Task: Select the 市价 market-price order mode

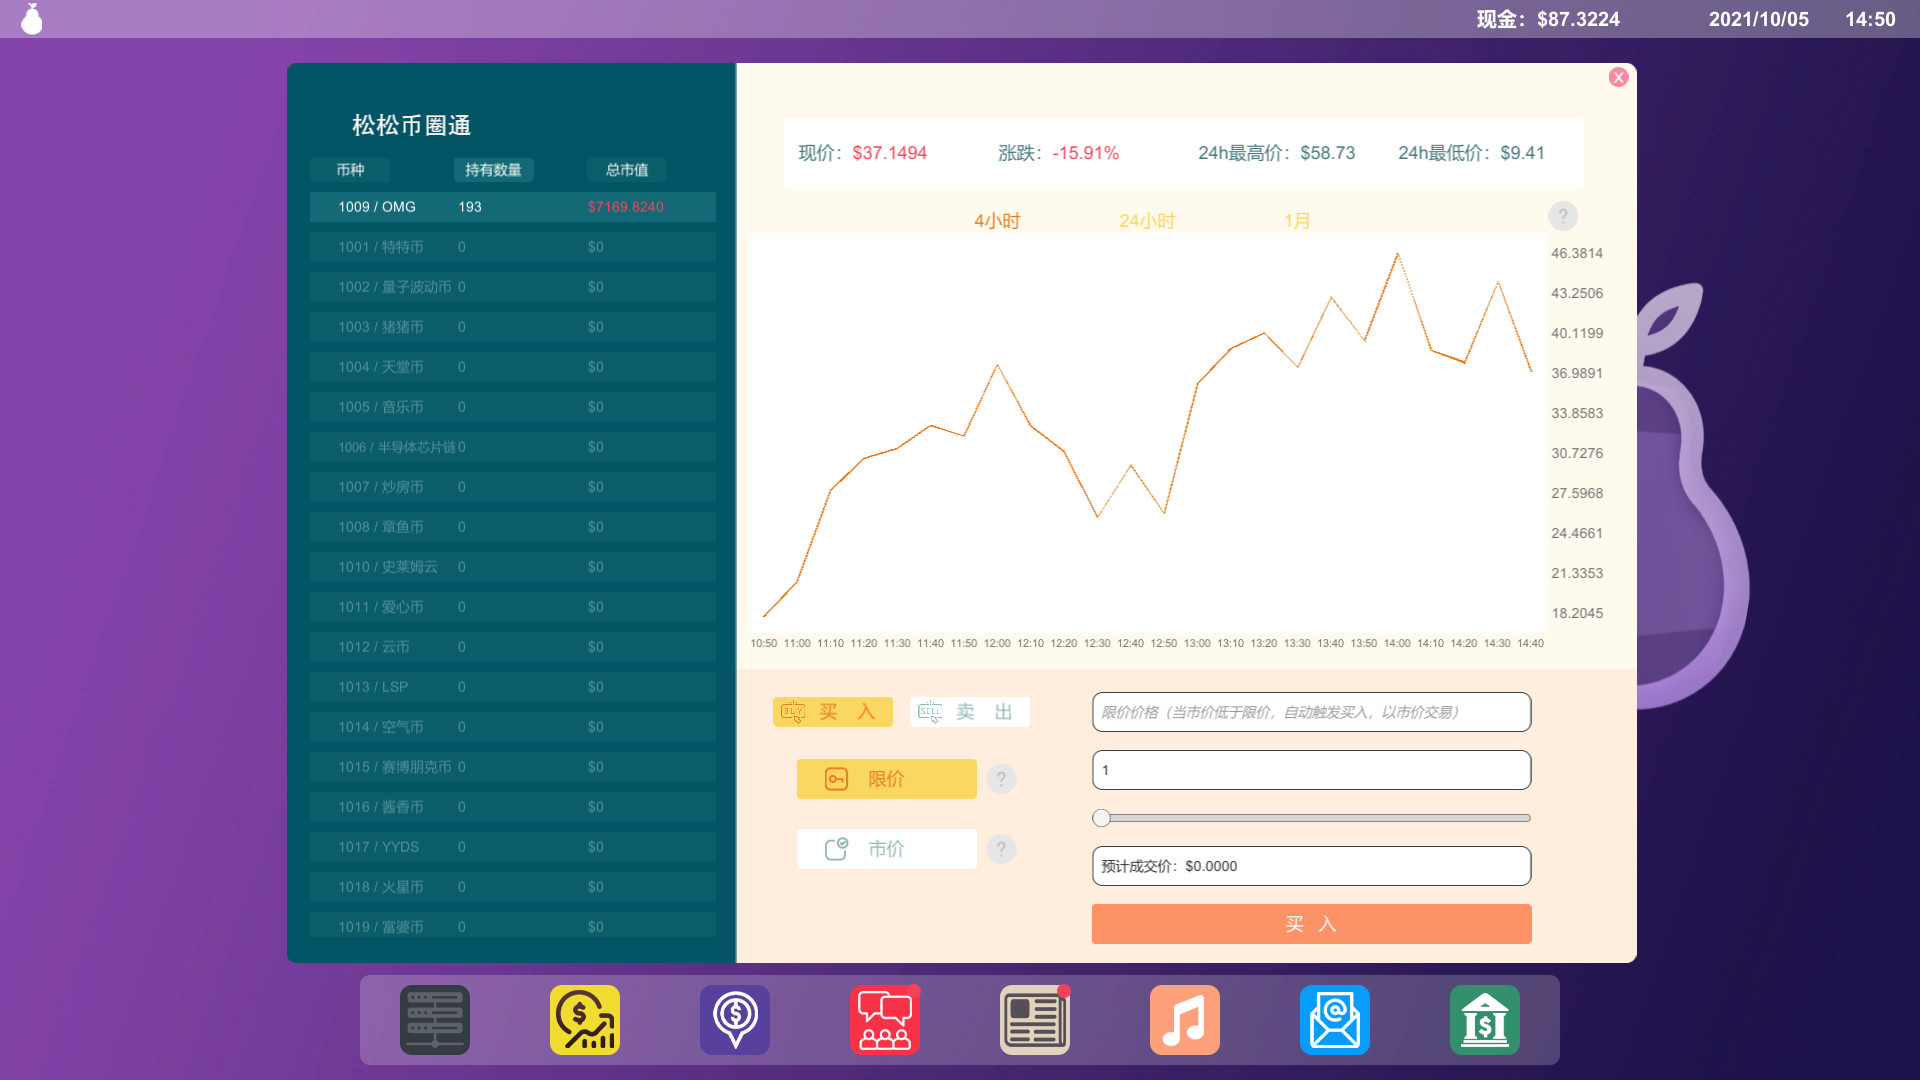Action: (885, 848)
